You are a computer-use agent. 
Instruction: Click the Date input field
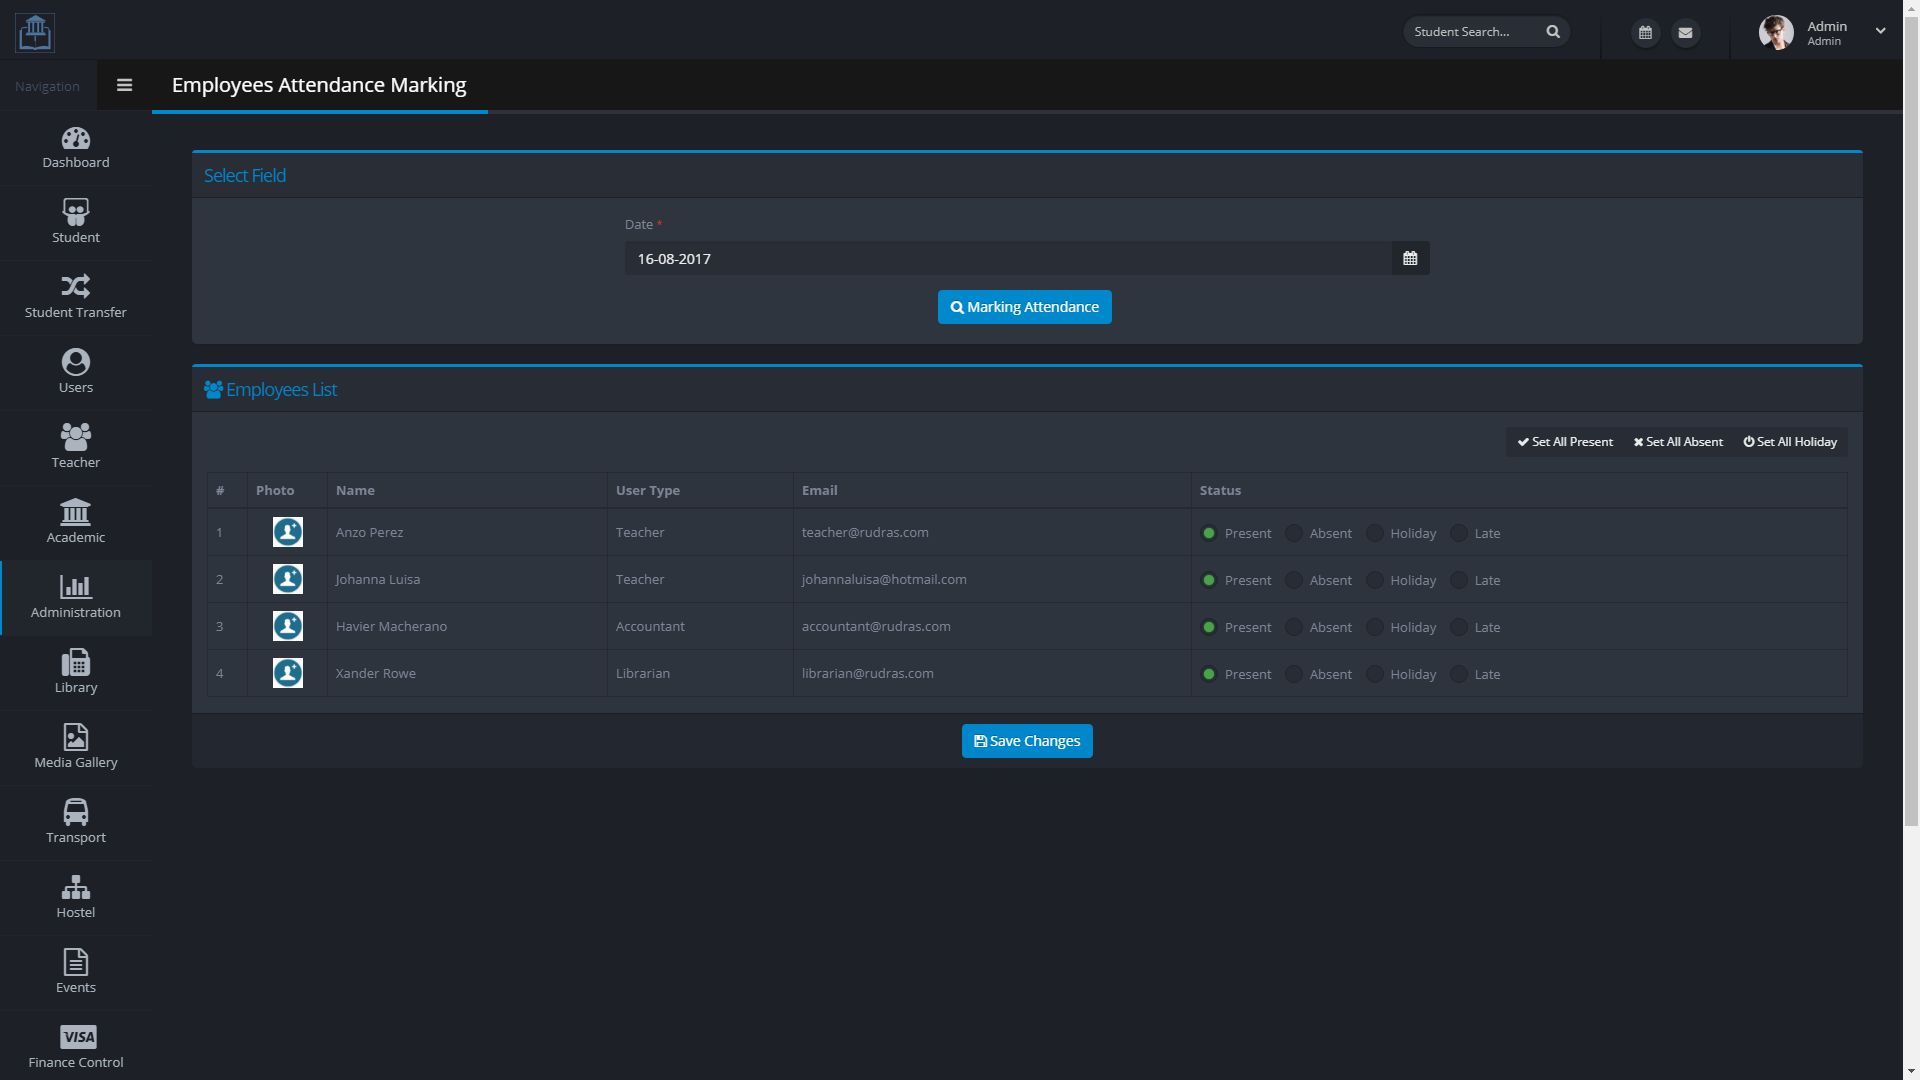(1008, 259)
